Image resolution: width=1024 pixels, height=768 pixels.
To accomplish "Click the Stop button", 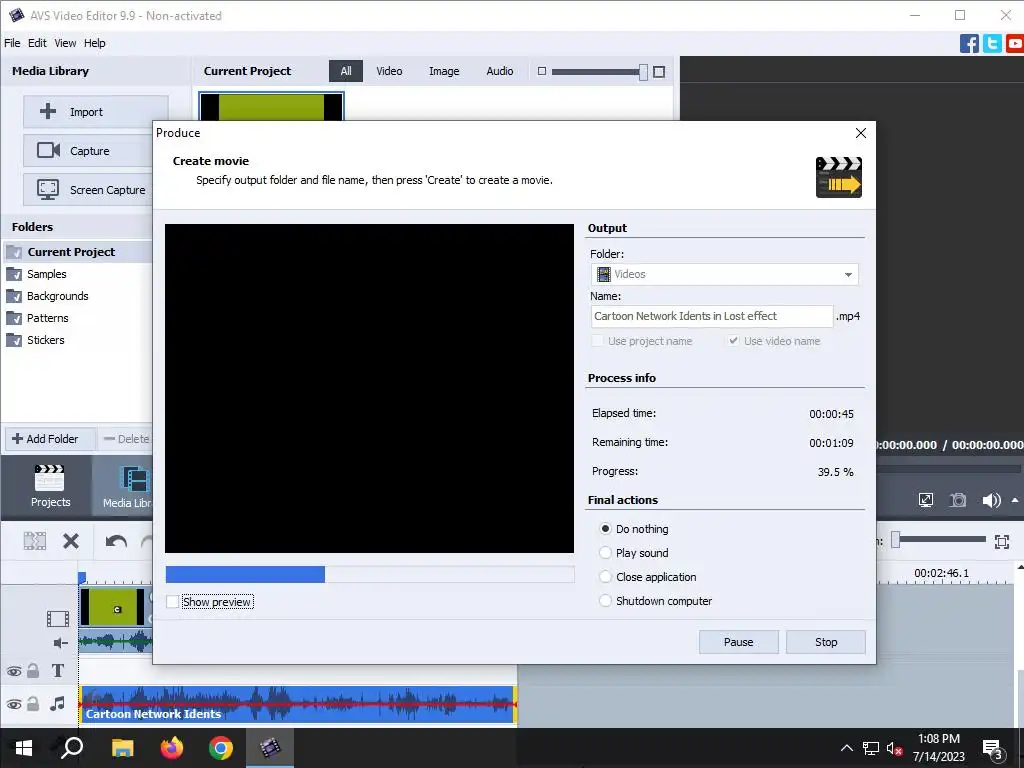I will coord(826,642).
